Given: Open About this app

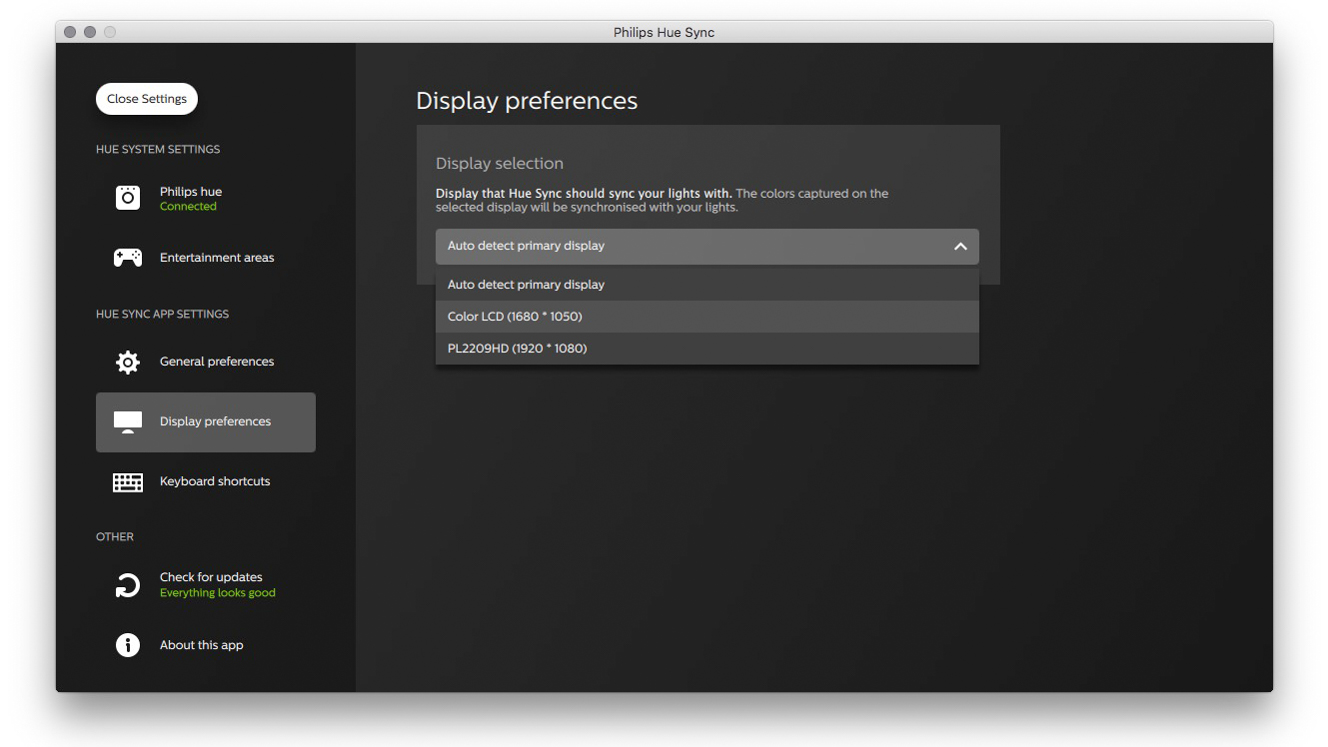Looking at the screenshot, I should coord(206,645).
